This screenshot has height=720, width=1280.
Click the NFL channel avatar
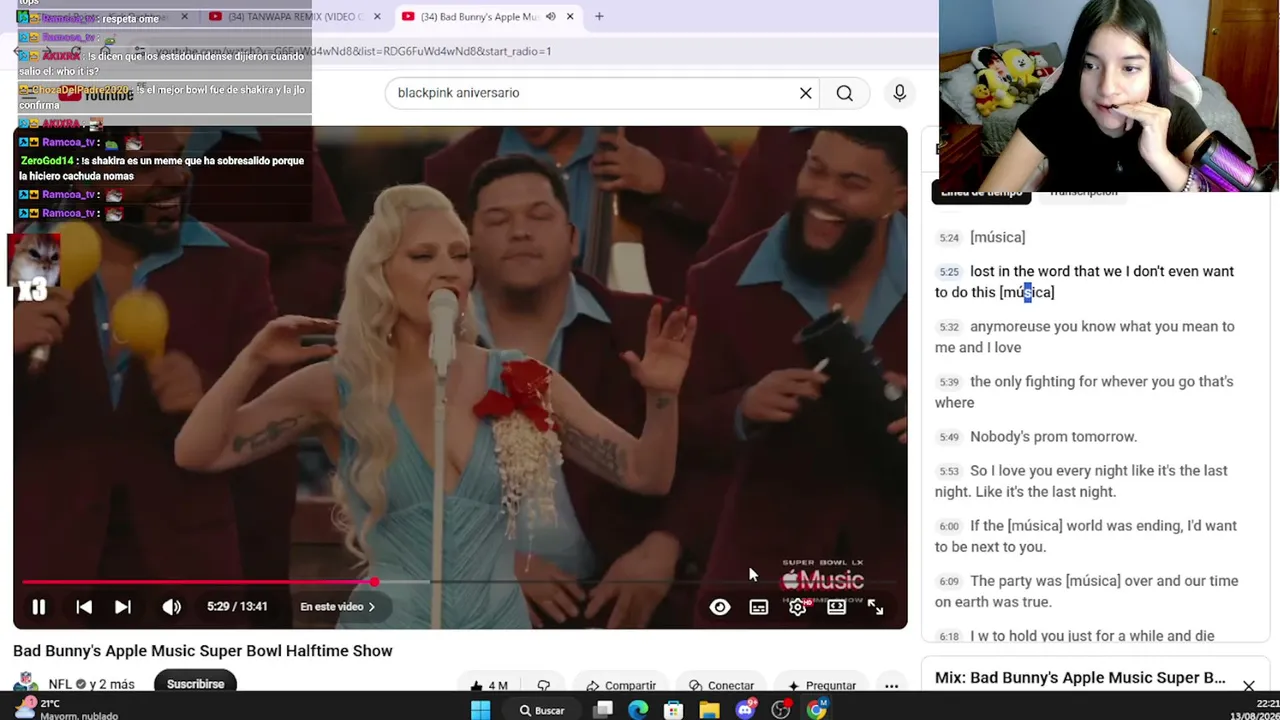(27, 684)
